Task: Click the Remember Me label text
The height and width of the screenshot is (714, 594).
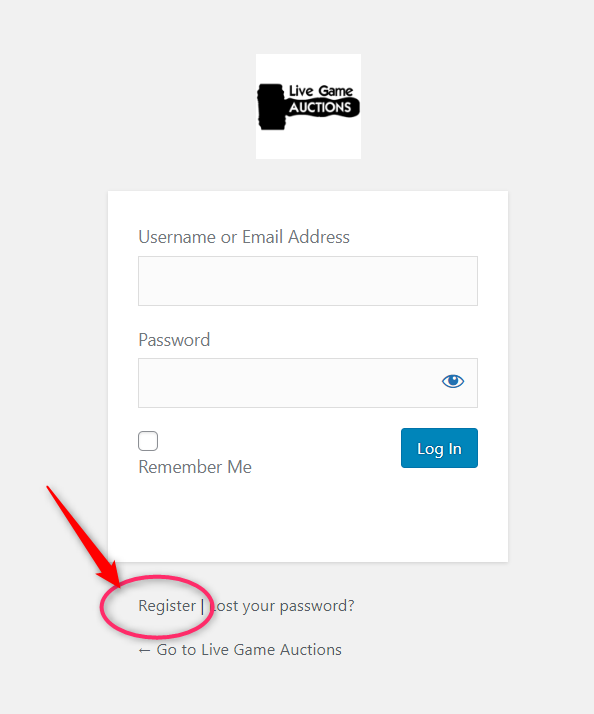Action: [195, 467]
